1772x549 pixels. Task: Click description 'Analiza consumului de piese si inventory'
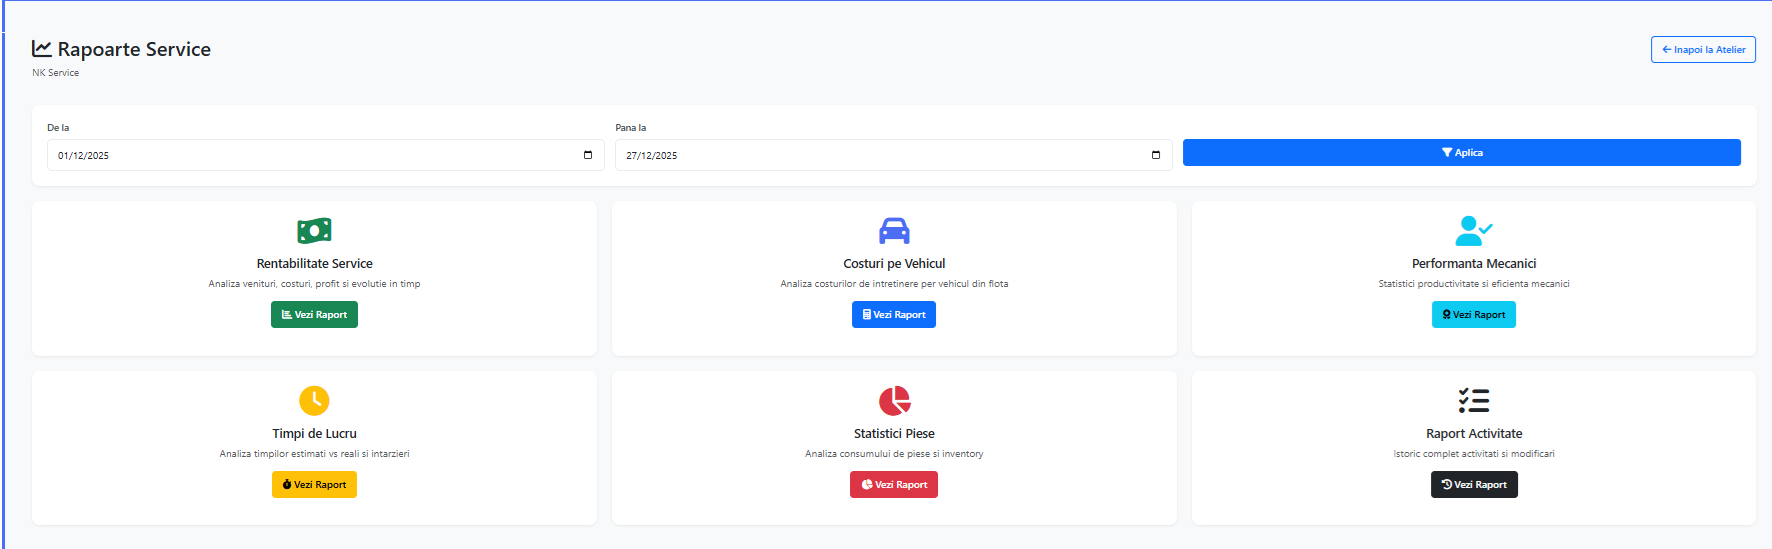pyautogui.click(x=894, y=454)
